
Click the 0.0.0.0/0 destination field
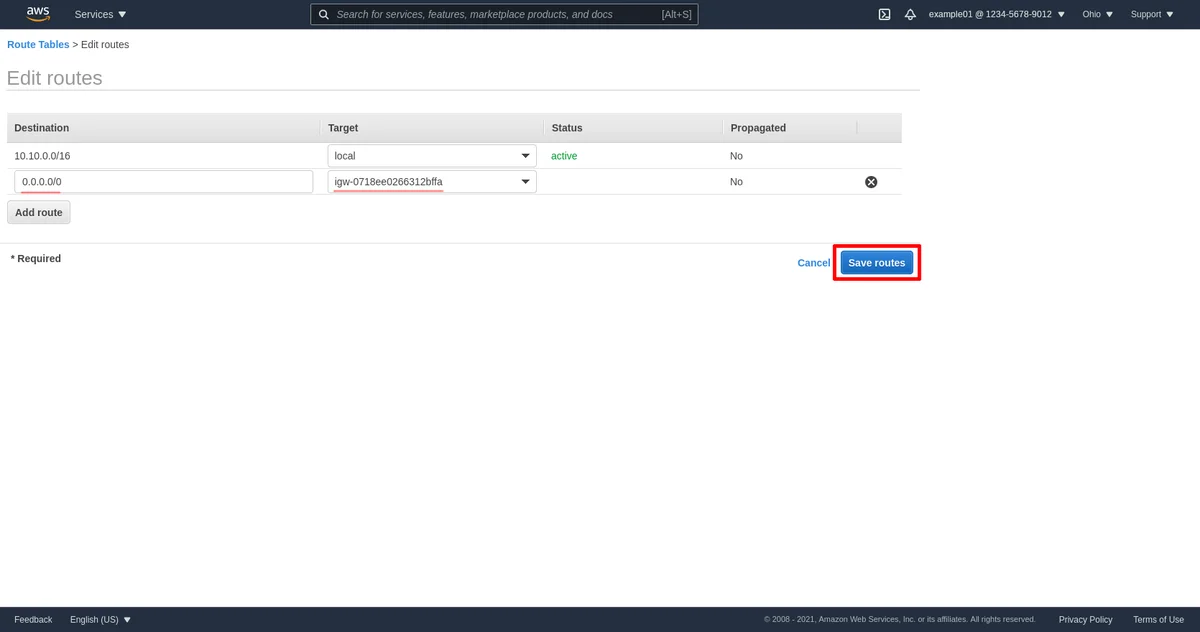164,182
